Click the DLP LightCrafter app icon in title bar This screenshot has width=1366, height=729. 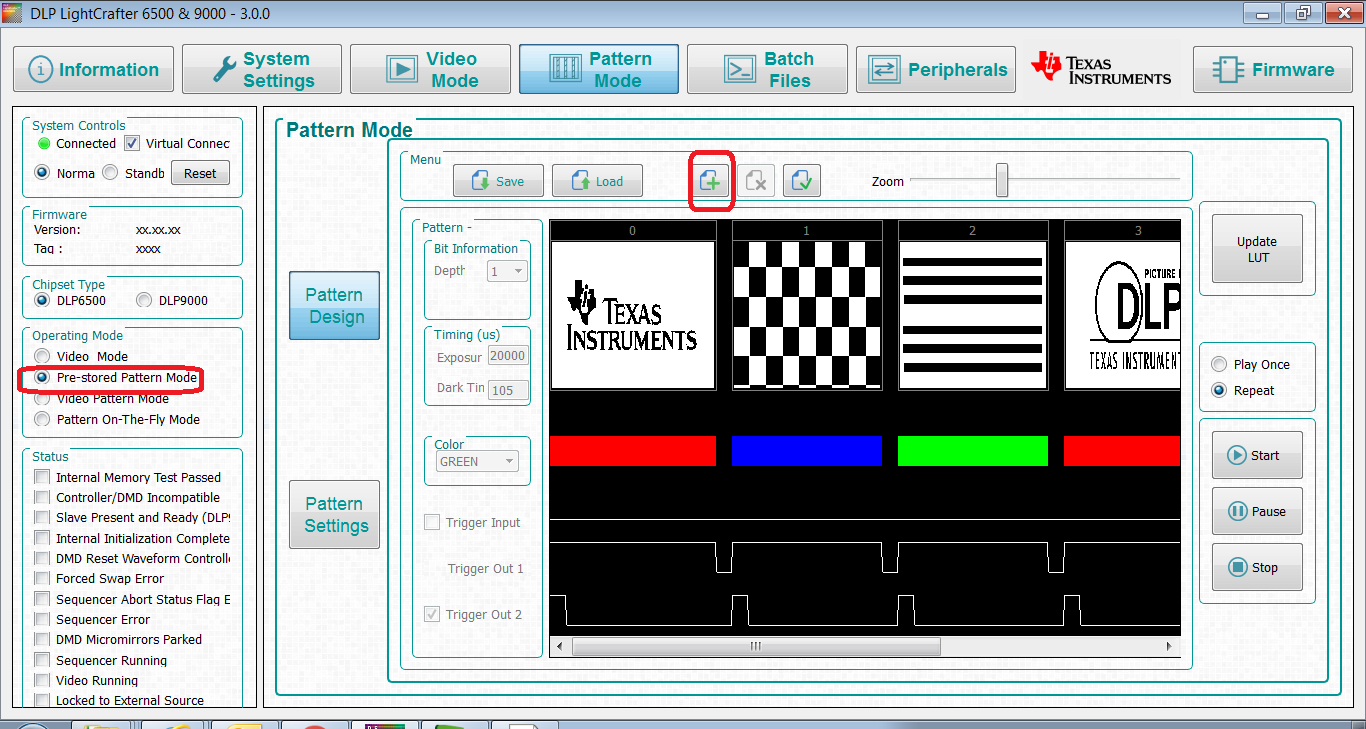[x=12, y=13]
